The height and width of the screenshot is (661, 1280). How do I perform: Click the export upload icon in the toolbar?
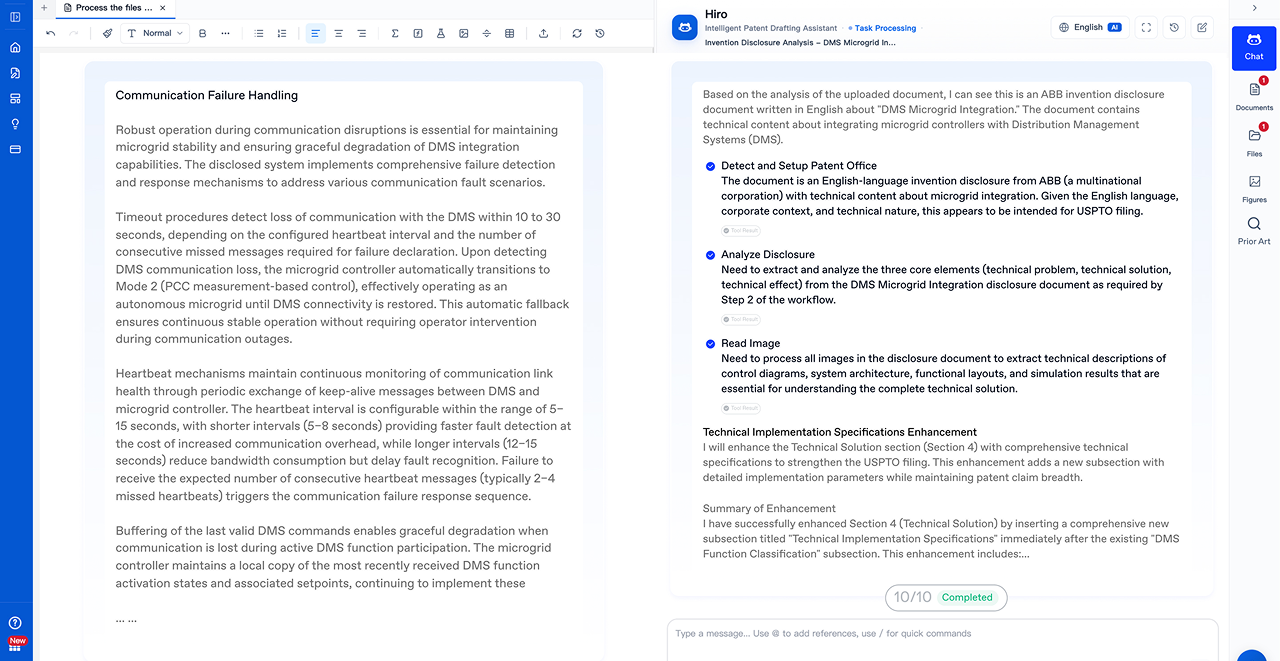pos(543,33)
